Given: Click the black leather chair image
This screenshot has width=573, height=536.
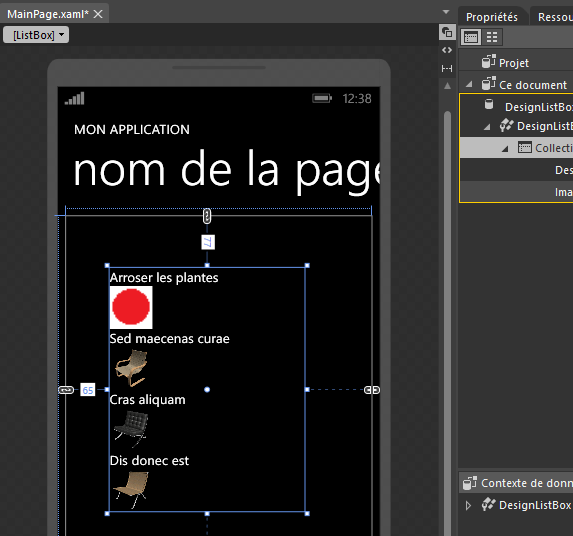Looking at the screenshot, I should coord(131,429).
